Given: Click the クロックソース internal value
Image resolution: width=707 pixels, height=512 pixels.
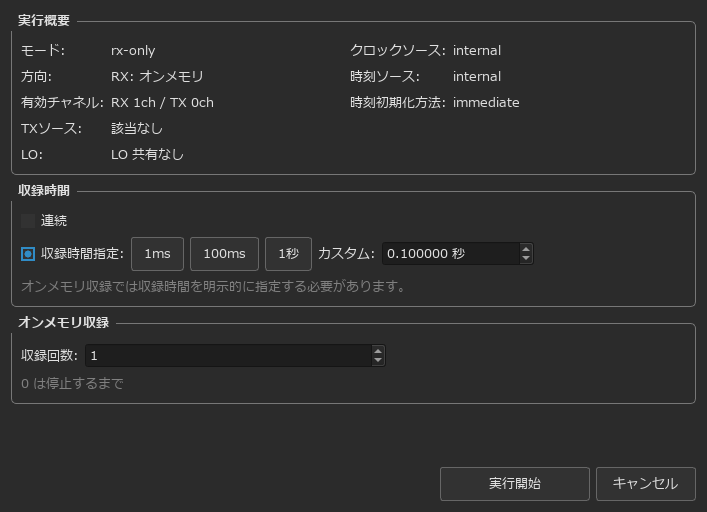Looking at the screenshot, I should (x=477, y=50).
